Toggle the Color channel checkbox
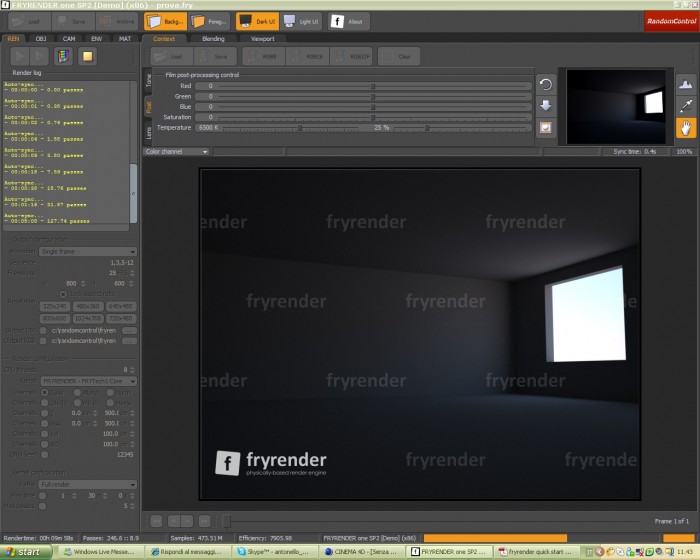 pos(45,393)
